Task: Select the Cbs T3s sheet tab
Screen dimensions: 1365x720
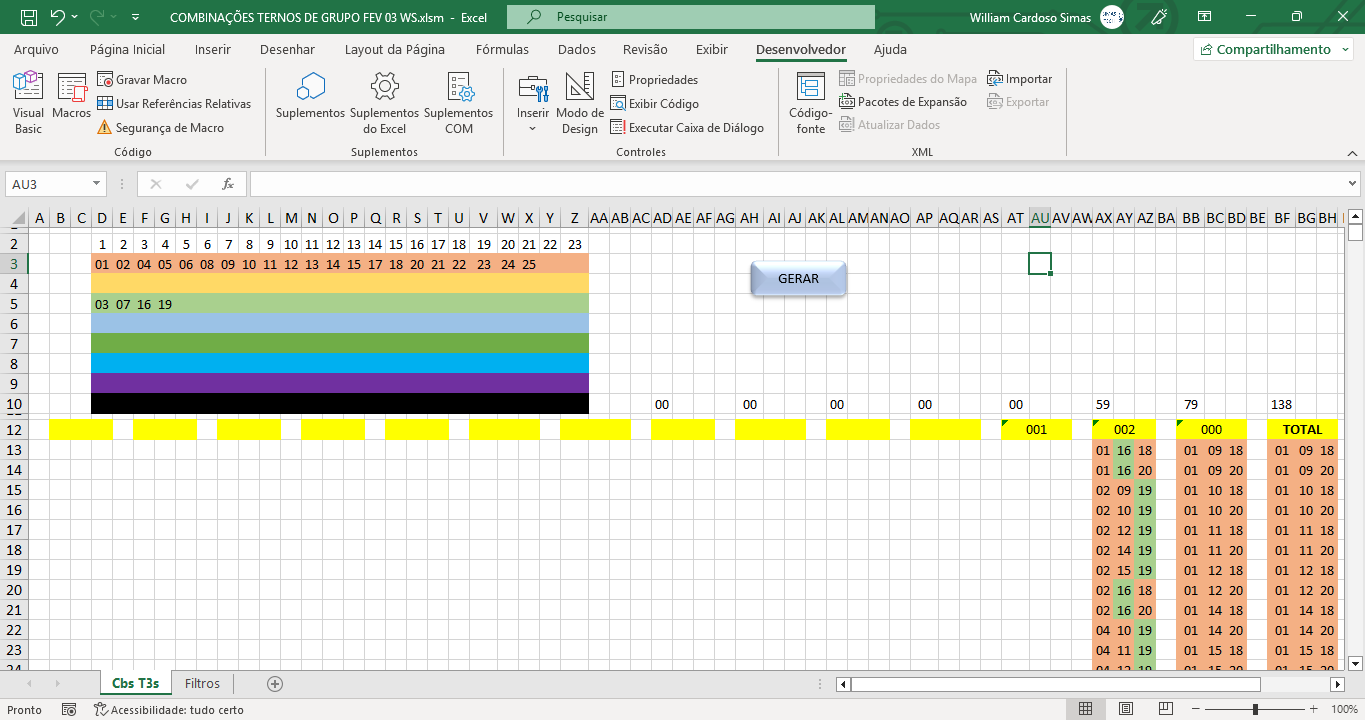Action: point(135,683)
